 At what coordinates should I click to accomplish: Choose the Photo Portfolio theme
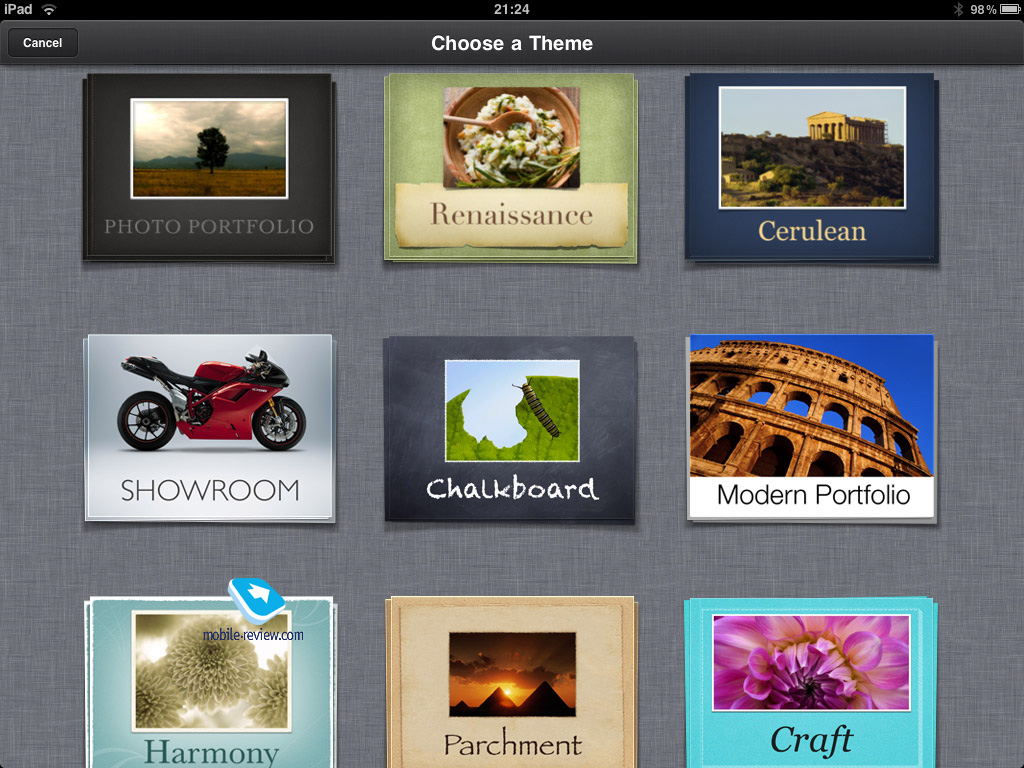209,168
